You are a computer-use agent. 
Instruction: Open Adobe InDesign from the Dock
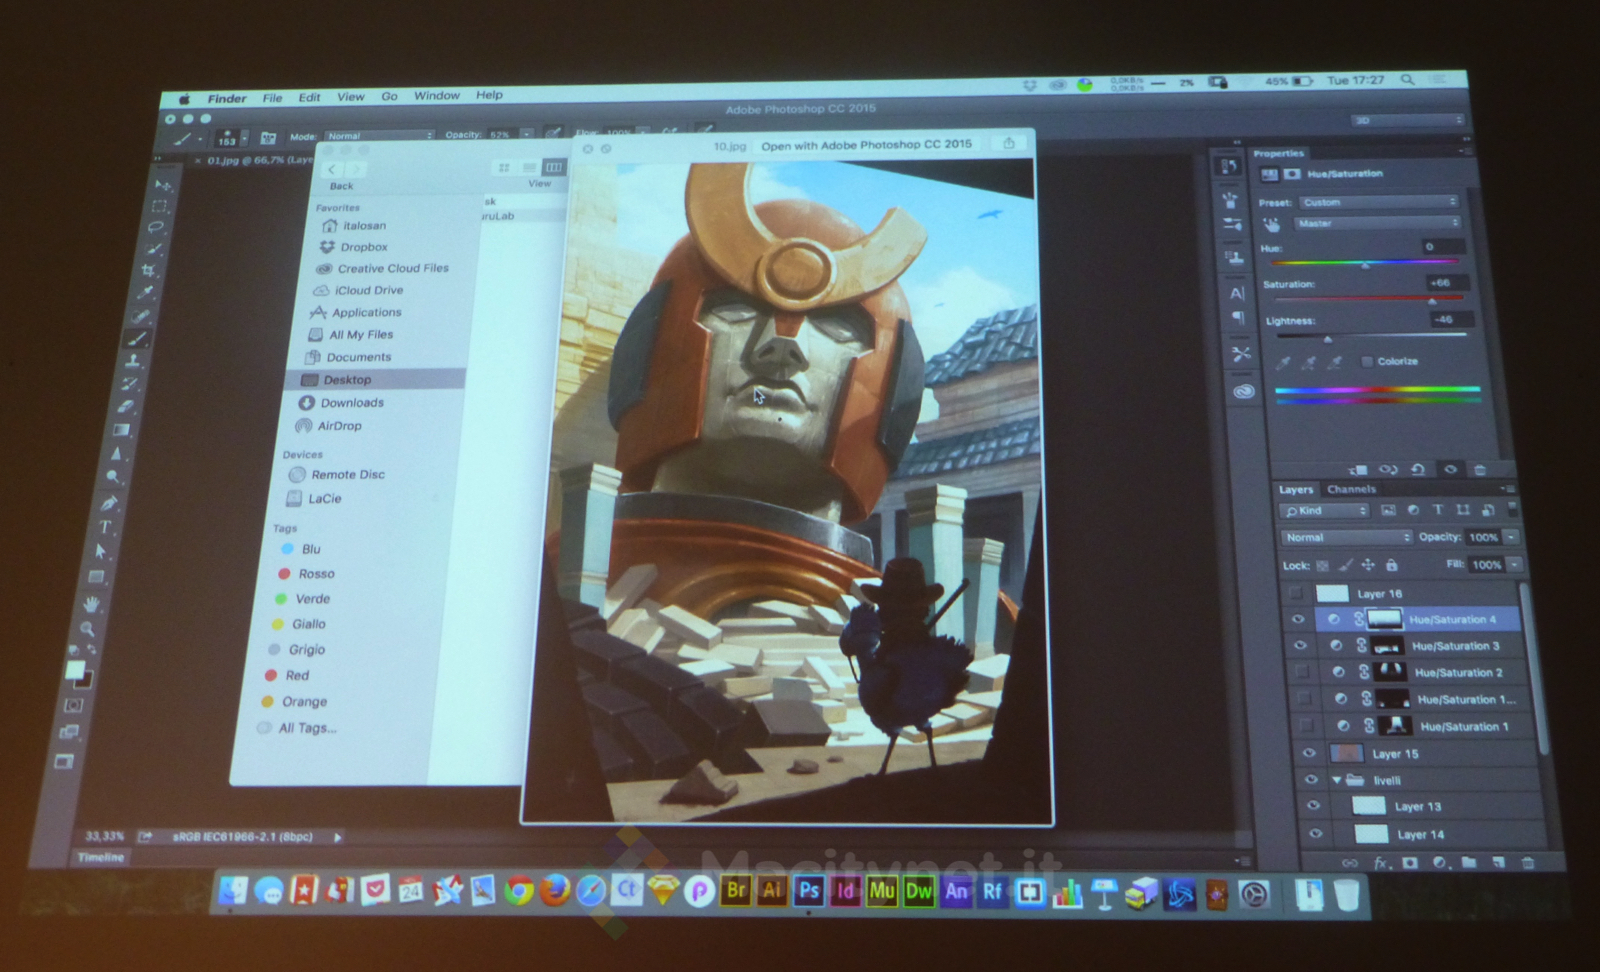[x=845, y=890]
